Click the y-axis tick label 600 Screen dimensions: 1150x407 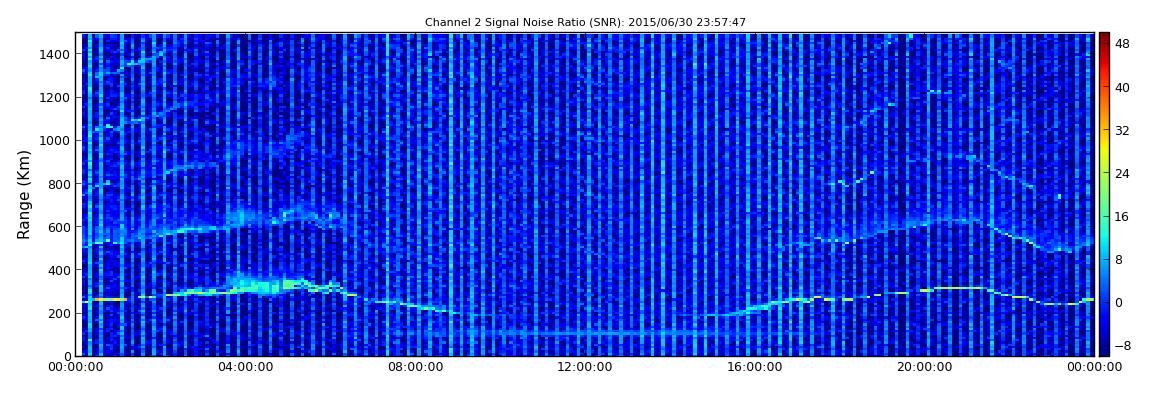point(59,227)
